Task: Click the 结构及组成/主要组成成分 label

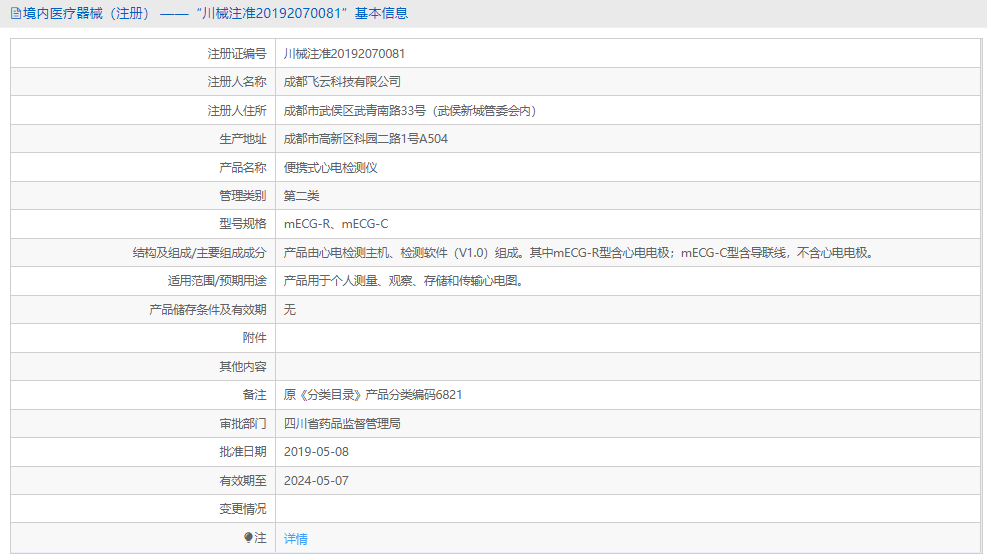Action: pyautogui.click(x=200, y=253)
